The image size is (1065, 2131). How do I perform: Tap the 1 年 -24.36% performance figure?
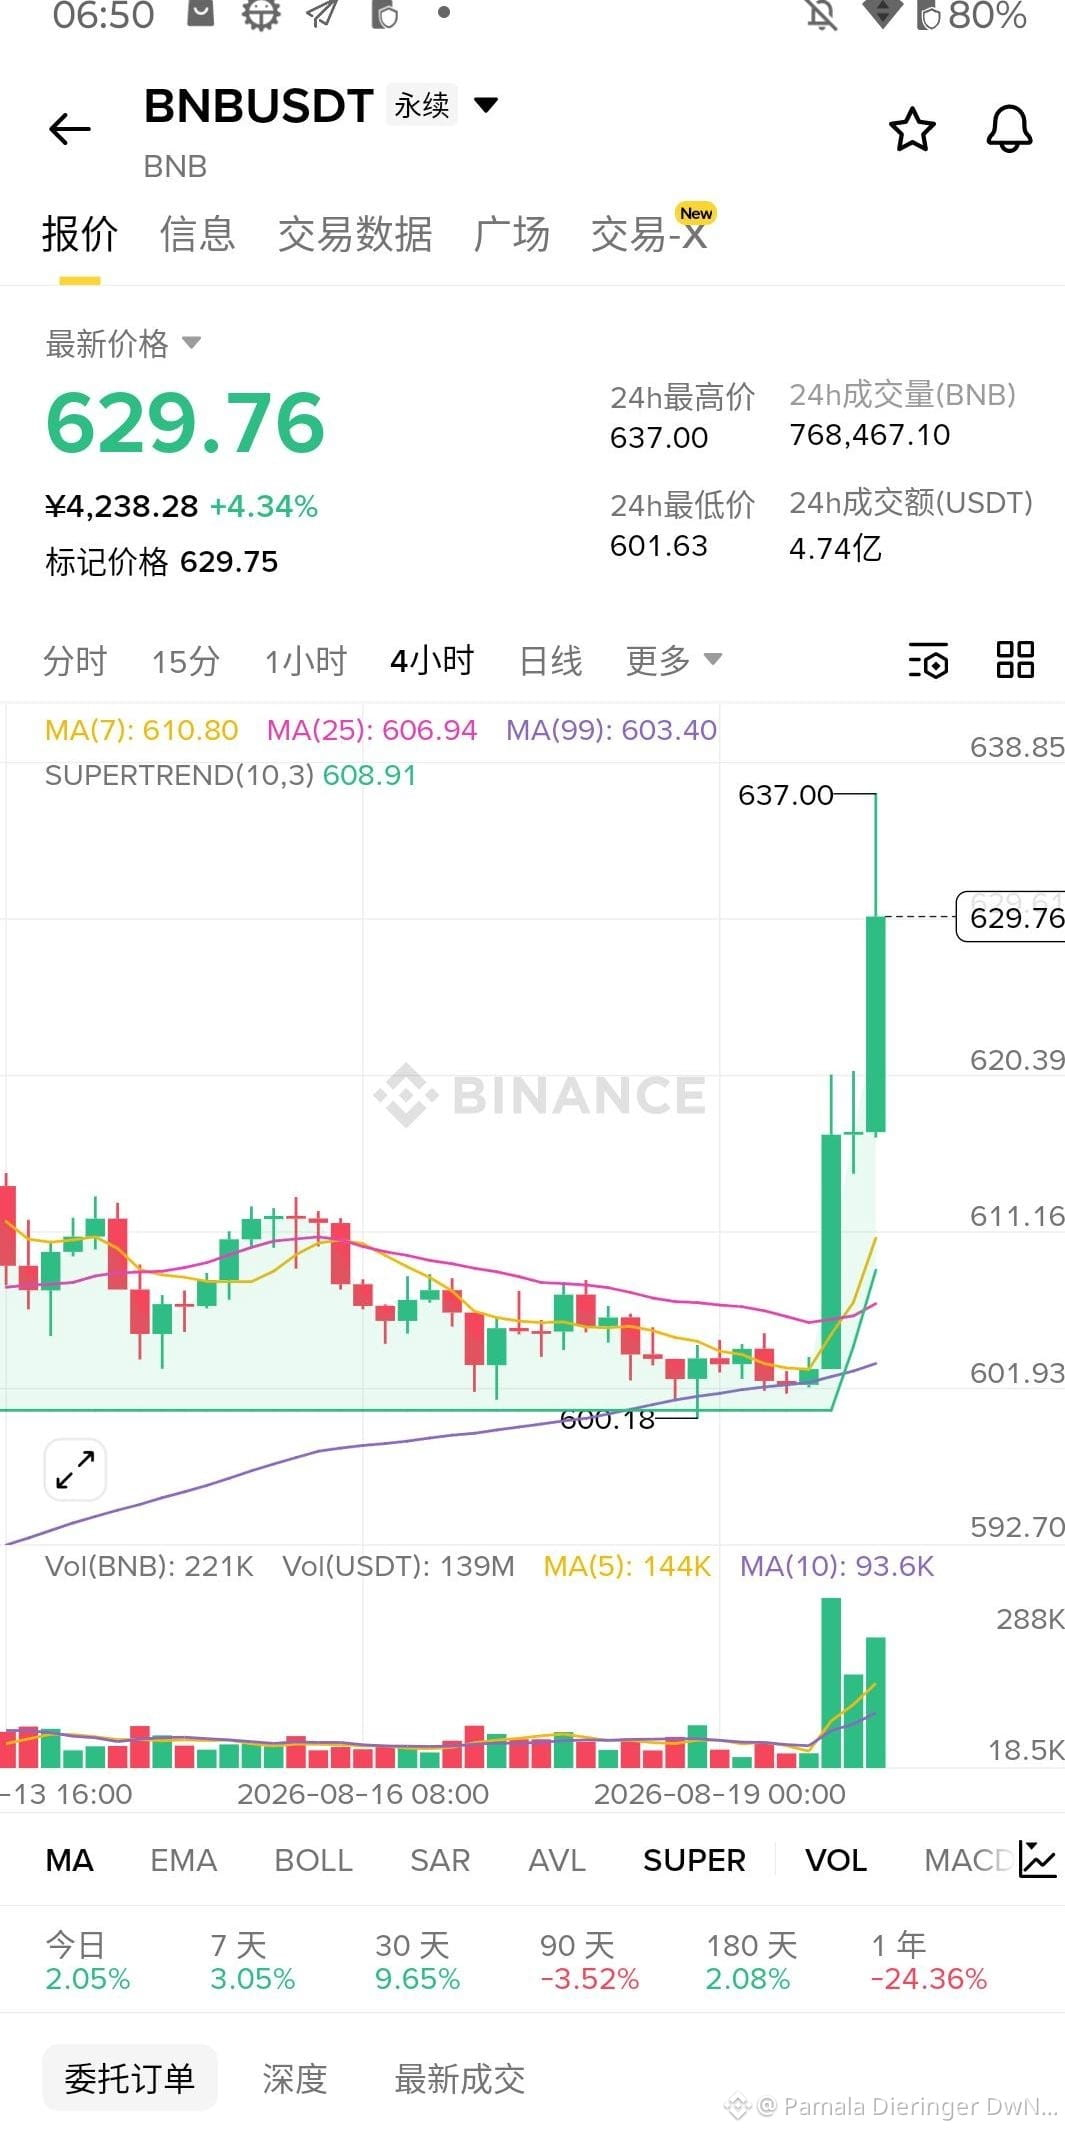tap(929, 1961)
